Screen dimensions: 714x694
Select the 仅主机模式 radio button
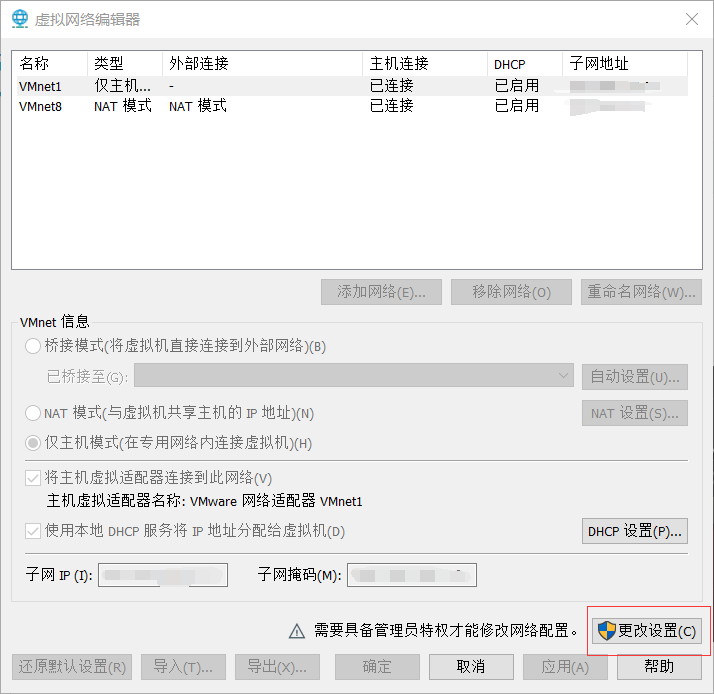pos(33,443)
